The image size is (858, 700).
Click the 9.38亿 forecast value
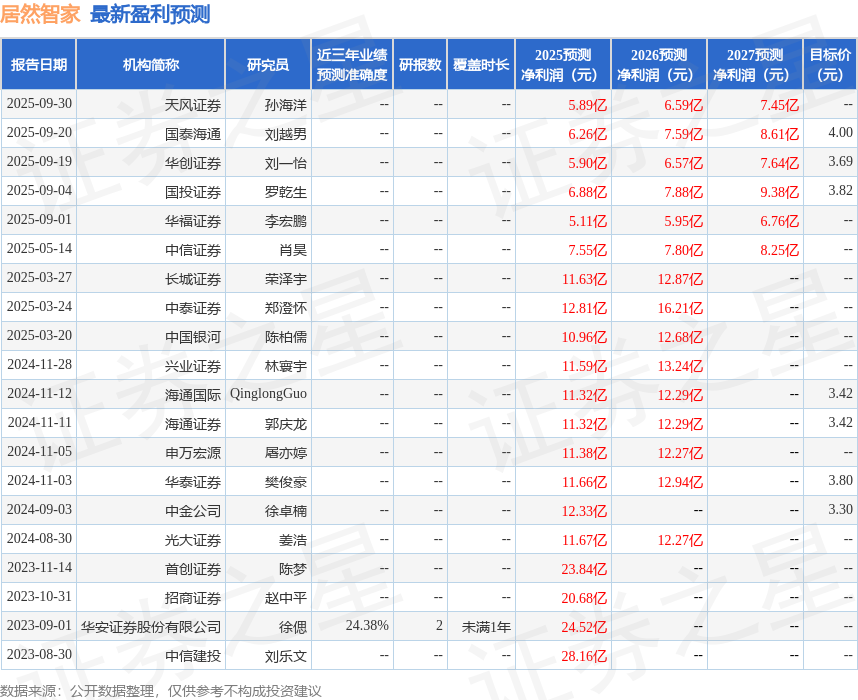pyautogui.click(x=779, y=192)
